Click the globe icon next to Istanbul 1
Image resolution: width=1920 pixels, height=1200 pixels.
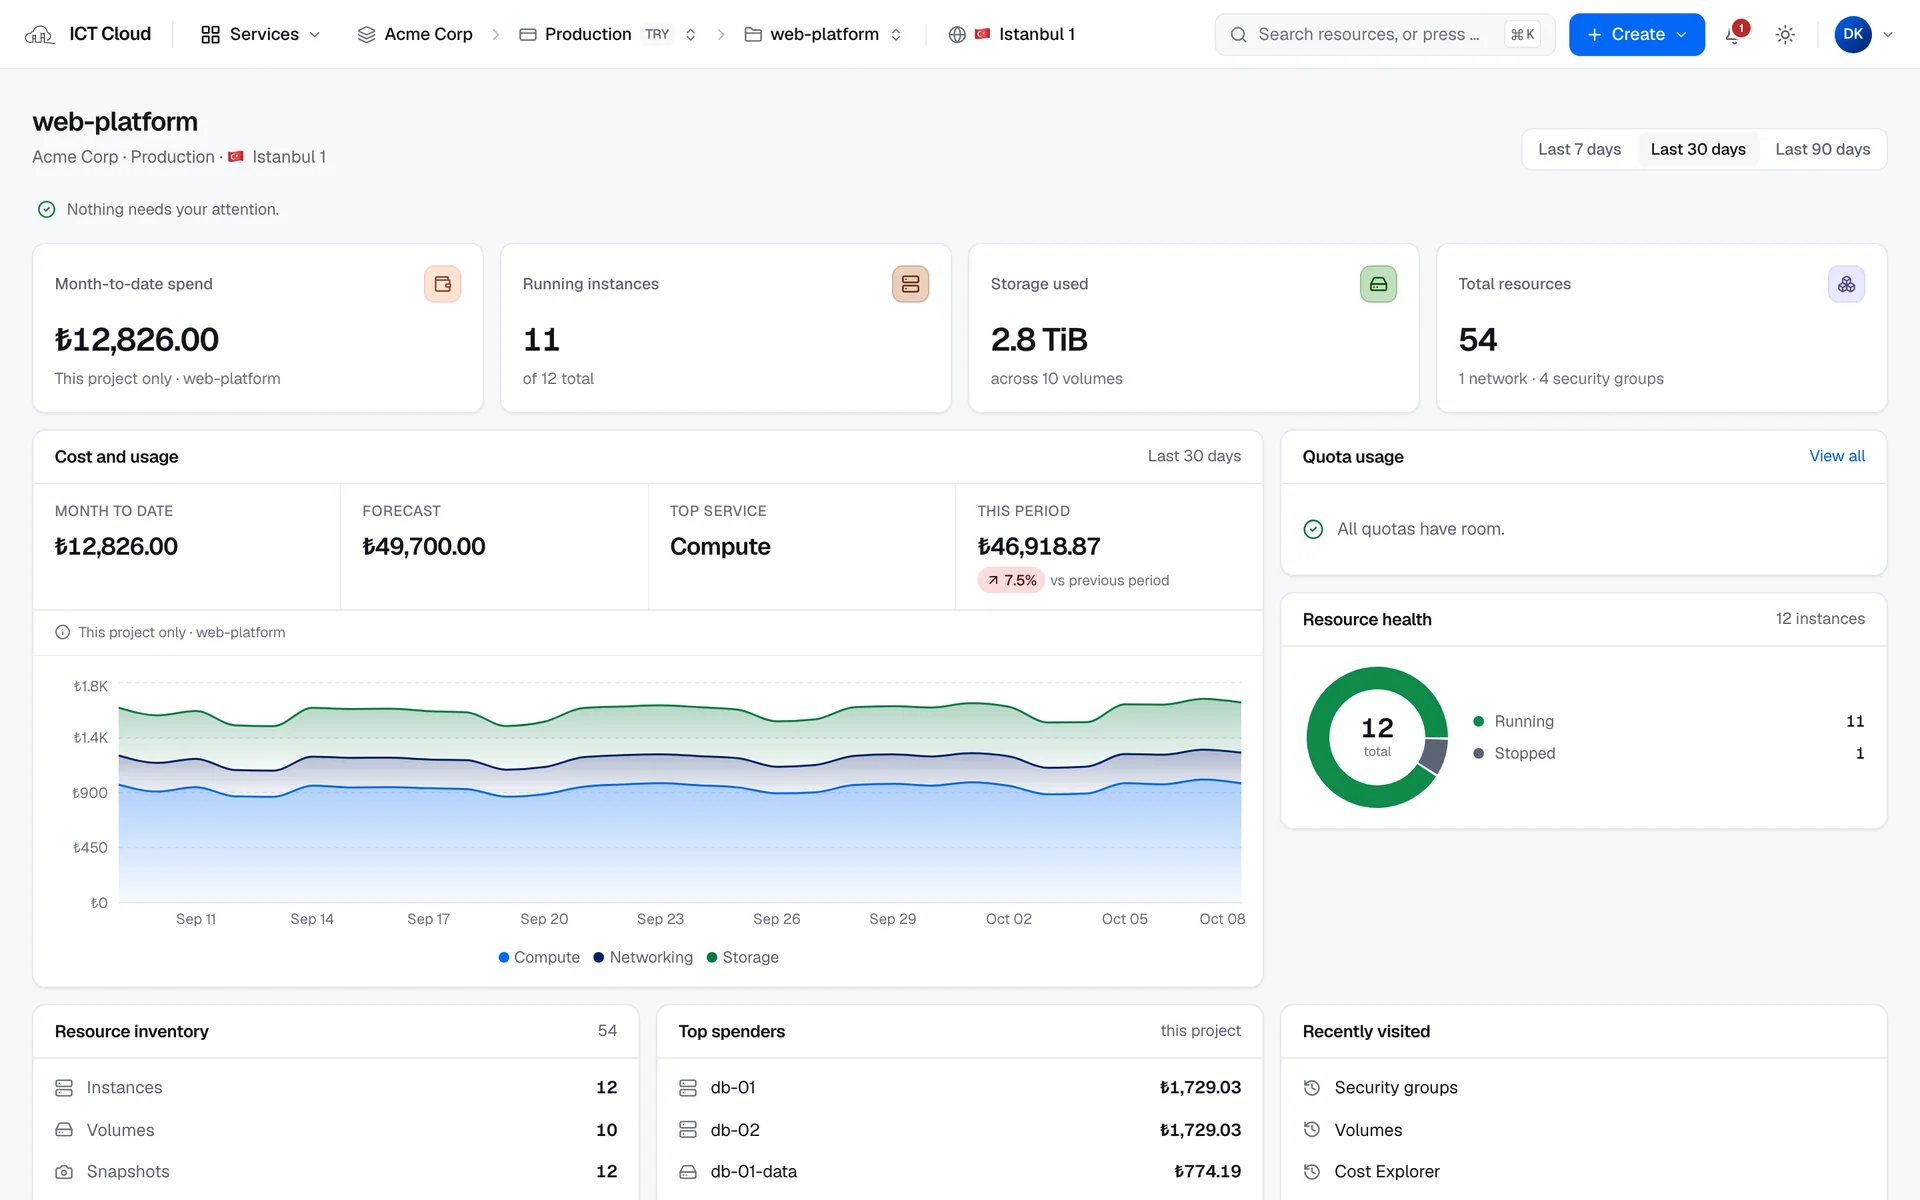957,35
